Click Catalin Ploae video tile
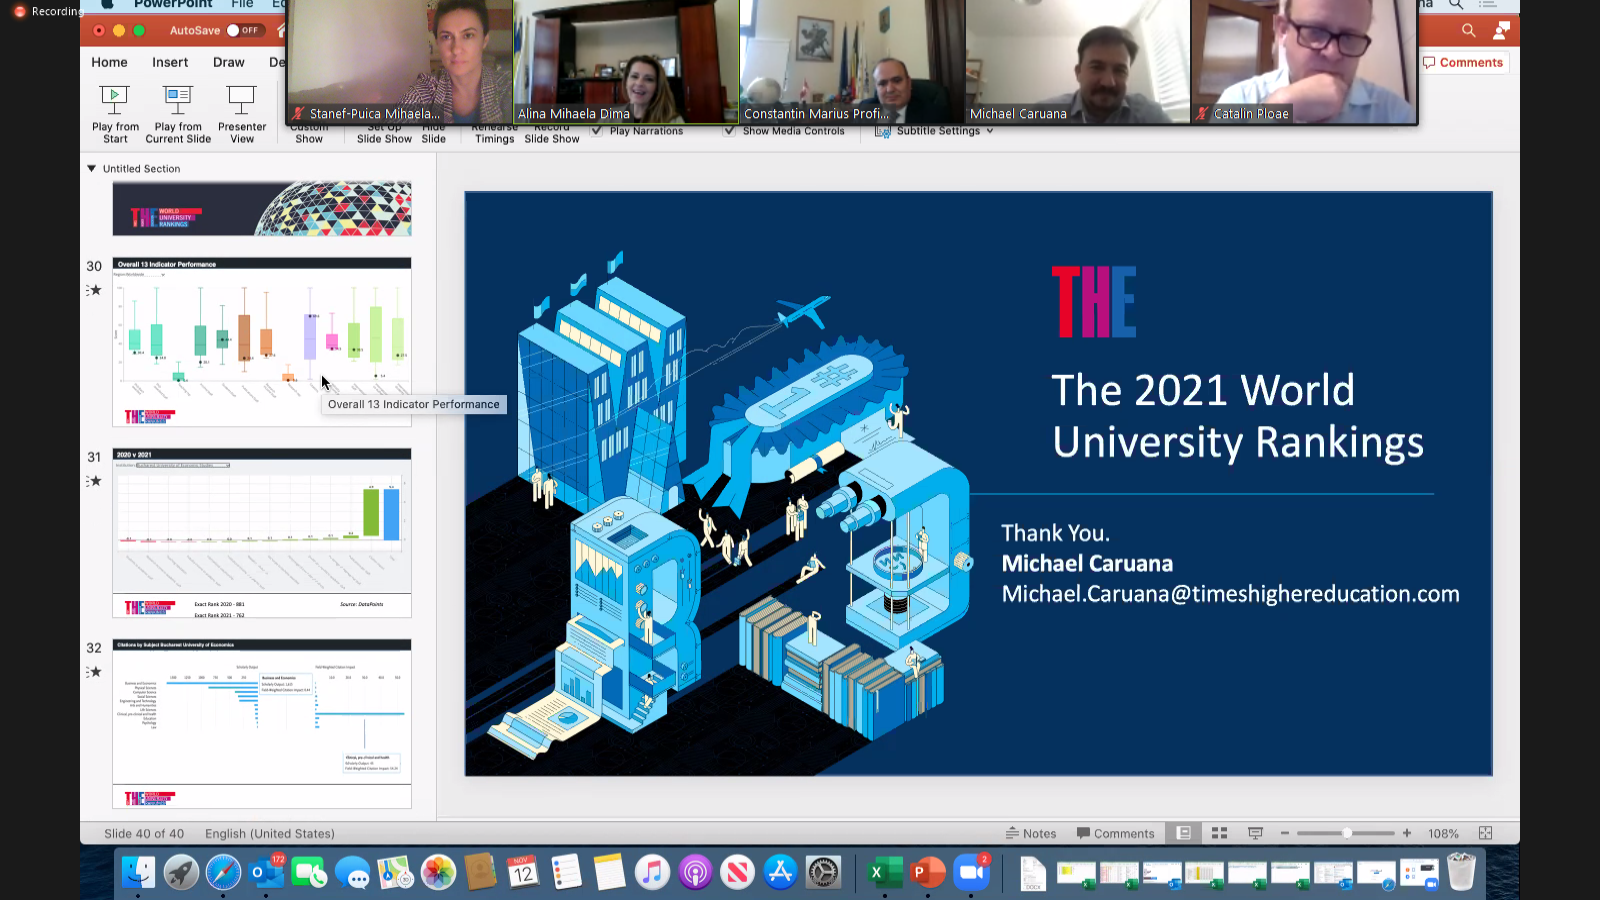The image size is (1600, 900). pos(1304,62)
